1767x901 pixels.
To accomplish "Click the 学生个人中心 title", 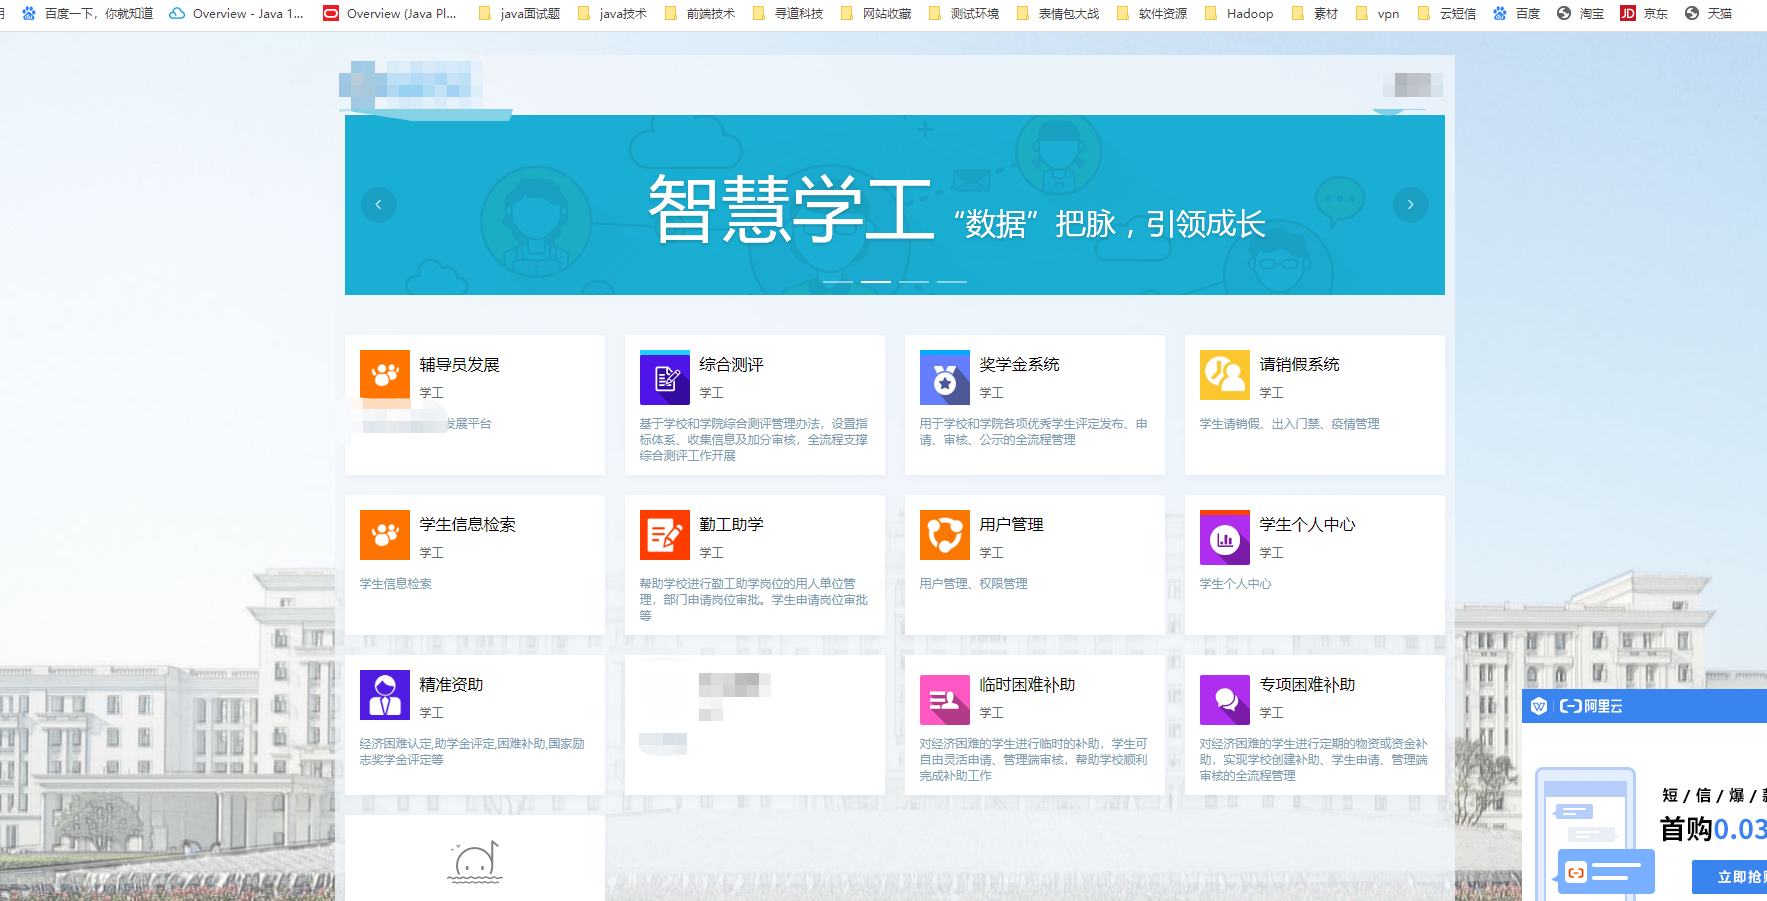I will pyautogui.click(x=1307, y=525).
